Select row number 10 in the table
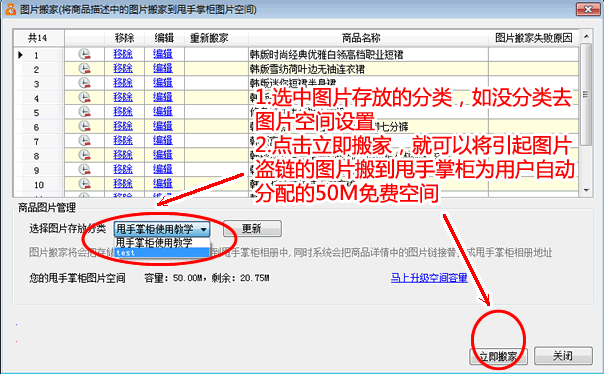 38,184
